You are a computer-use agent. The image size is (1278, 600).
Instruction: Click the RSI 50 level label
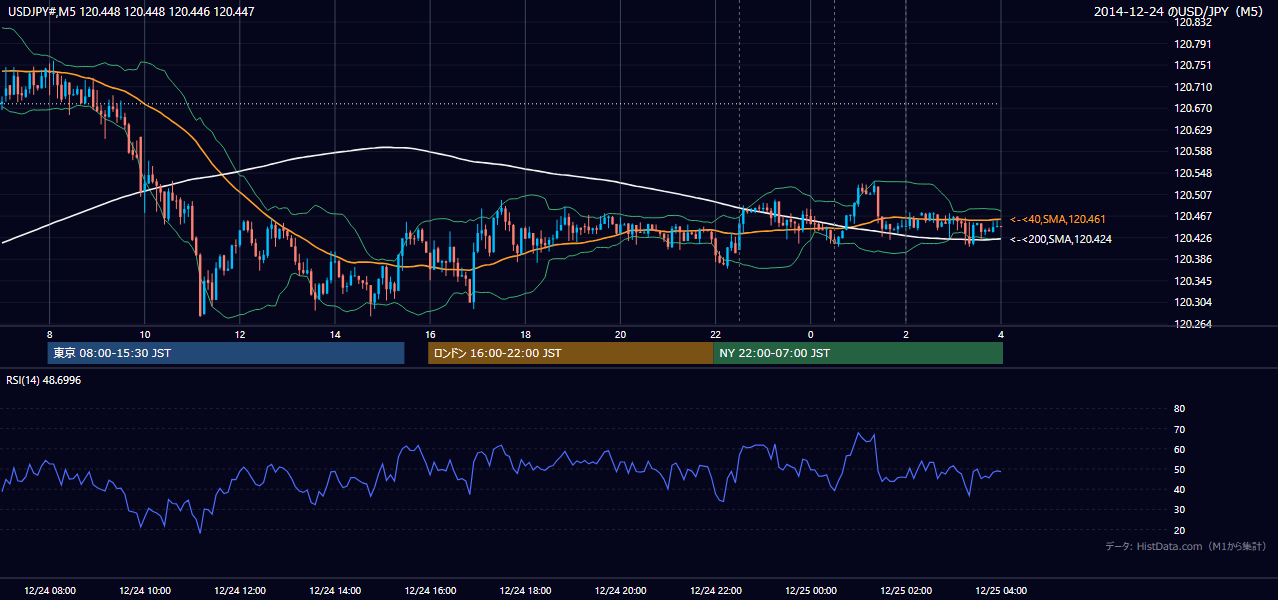pyautogui.click(x=1179, y=470)
